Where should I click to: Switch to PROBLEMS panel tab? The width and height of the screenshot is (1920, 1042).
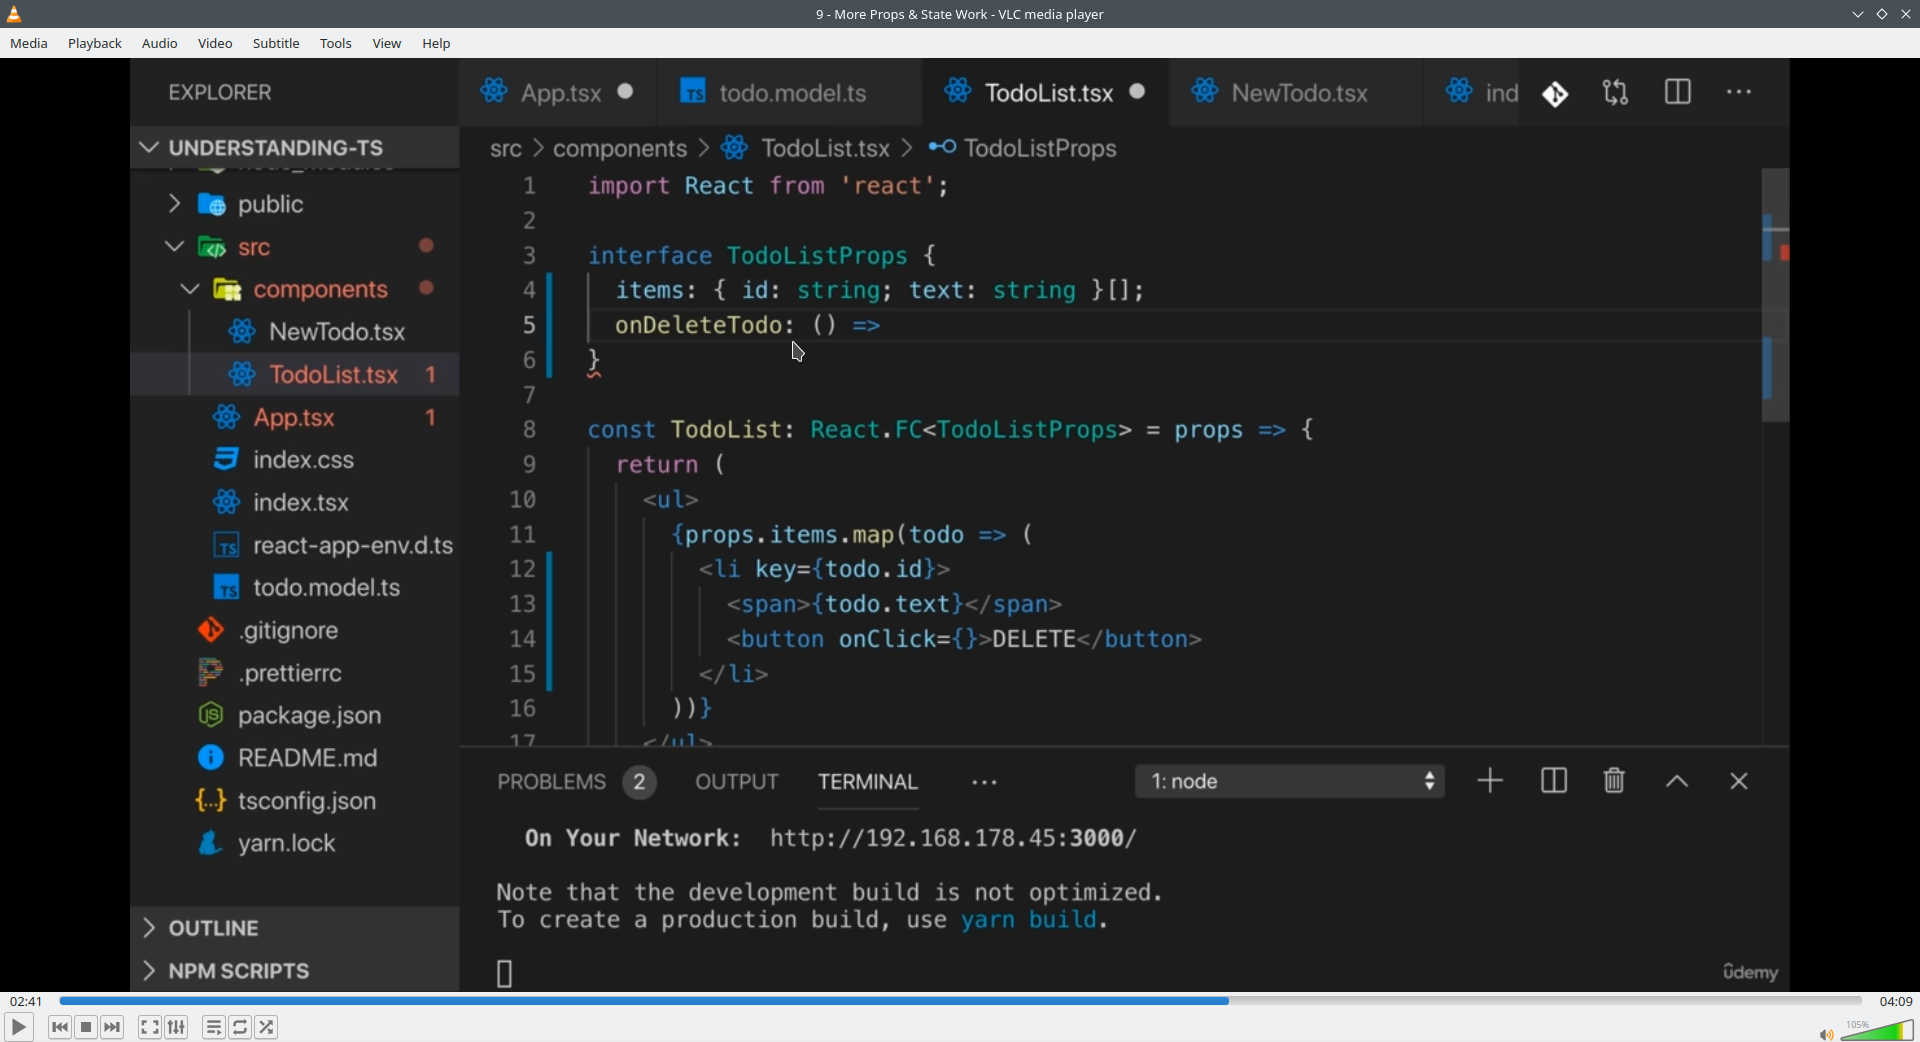[576, 782]
